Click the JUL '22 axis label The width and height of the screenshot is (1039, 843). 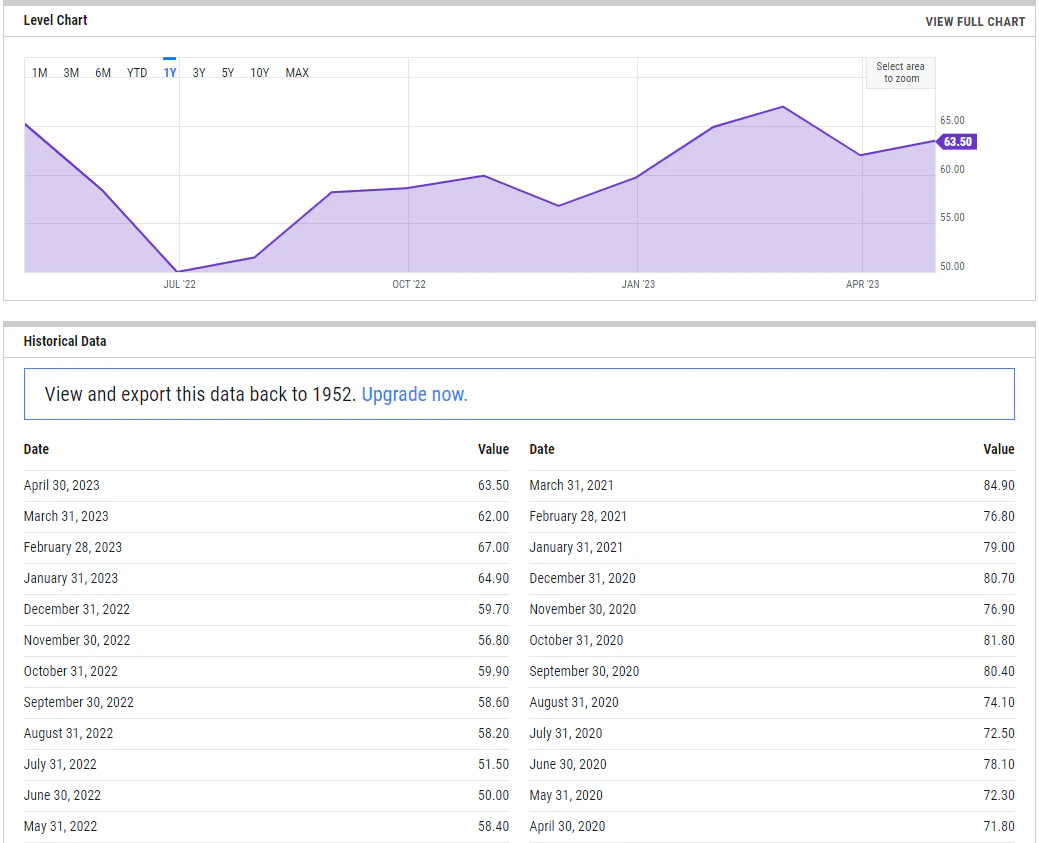[179, 285]
